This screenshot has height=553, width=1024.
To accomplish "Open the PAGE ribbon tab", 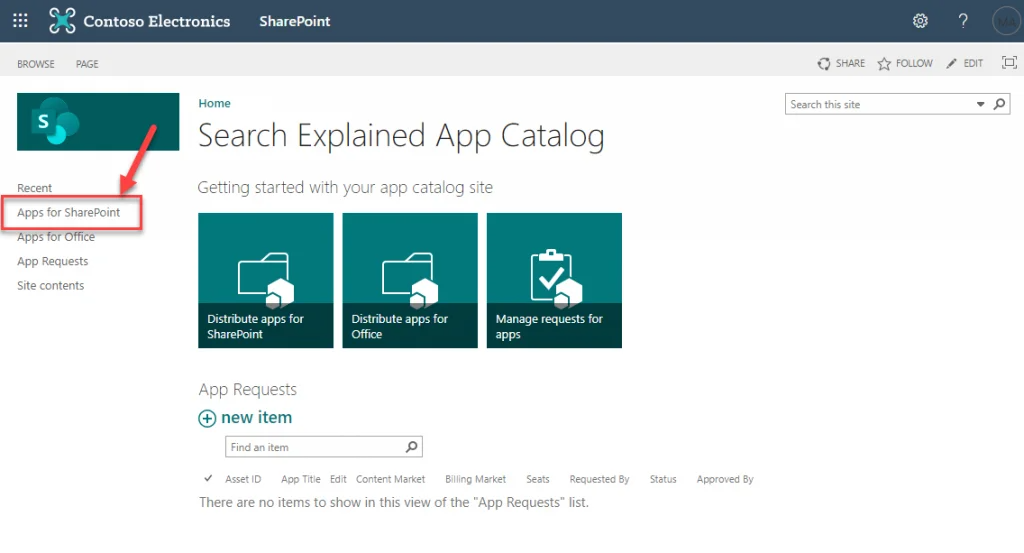I will [x=87, y=64].
